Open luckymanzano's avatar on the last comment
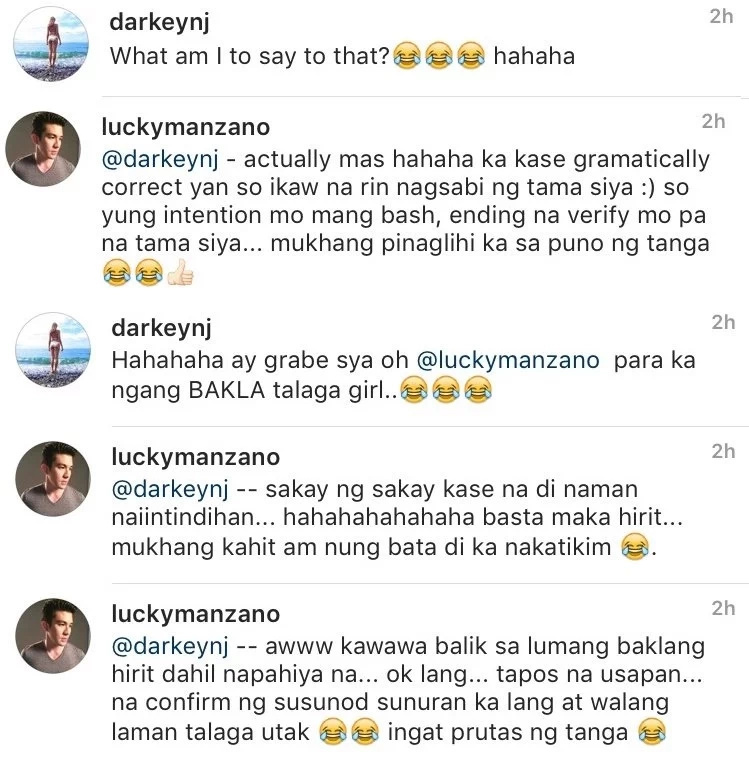The height and width of the screenshot is (761, 749). (x=53, y=636)
